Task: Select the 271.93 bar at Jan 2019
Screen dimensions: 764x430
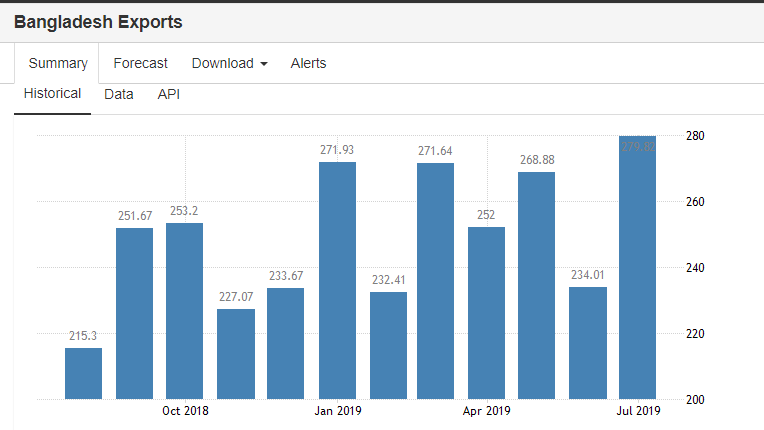Action: tap(337, 280)
